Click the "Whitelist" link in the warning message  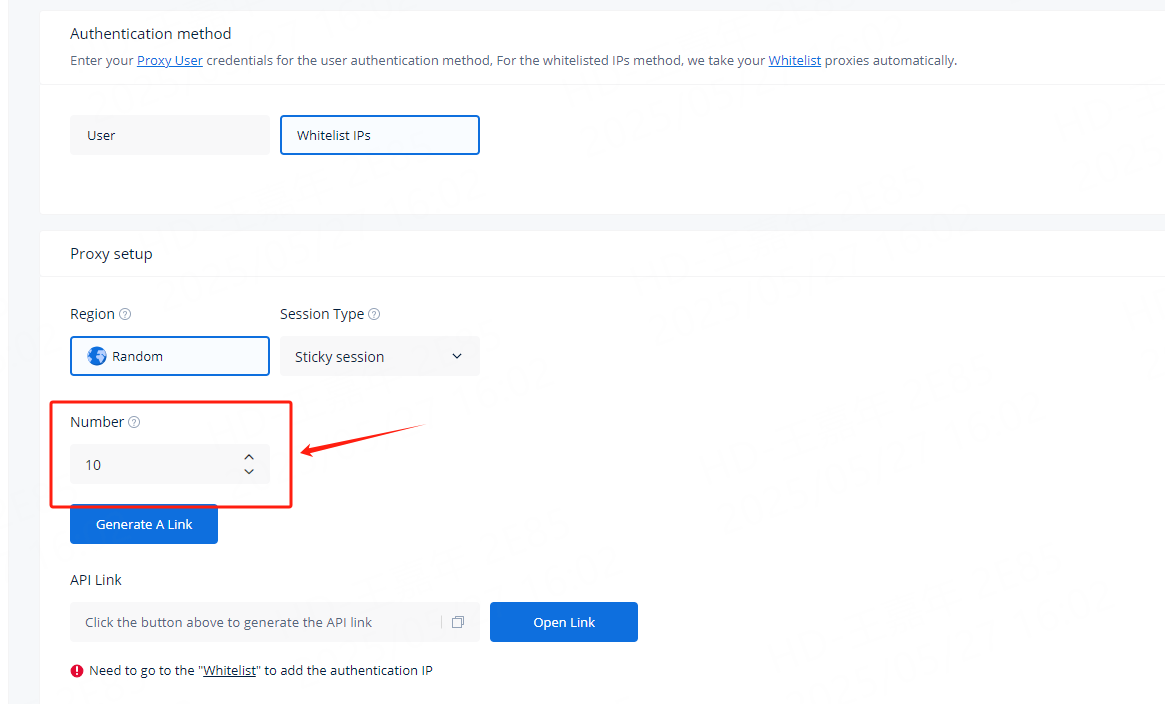[231, 671]
